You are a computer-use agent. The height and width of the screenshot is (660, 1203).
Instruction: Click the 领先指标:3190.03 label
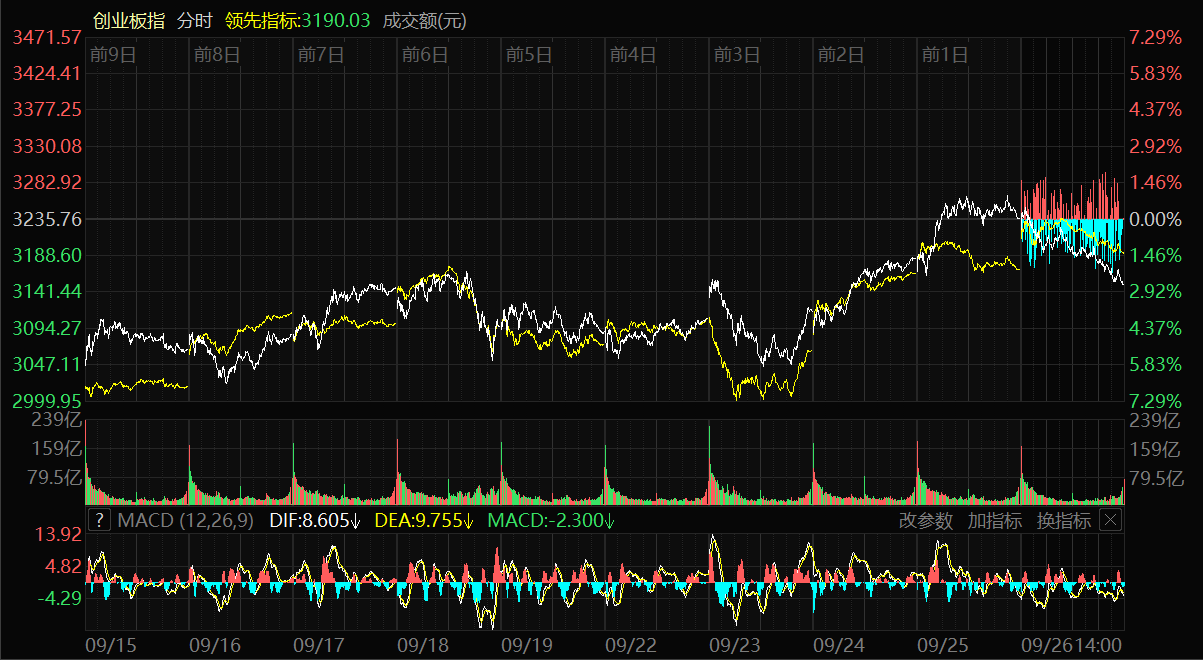[298, 20]
